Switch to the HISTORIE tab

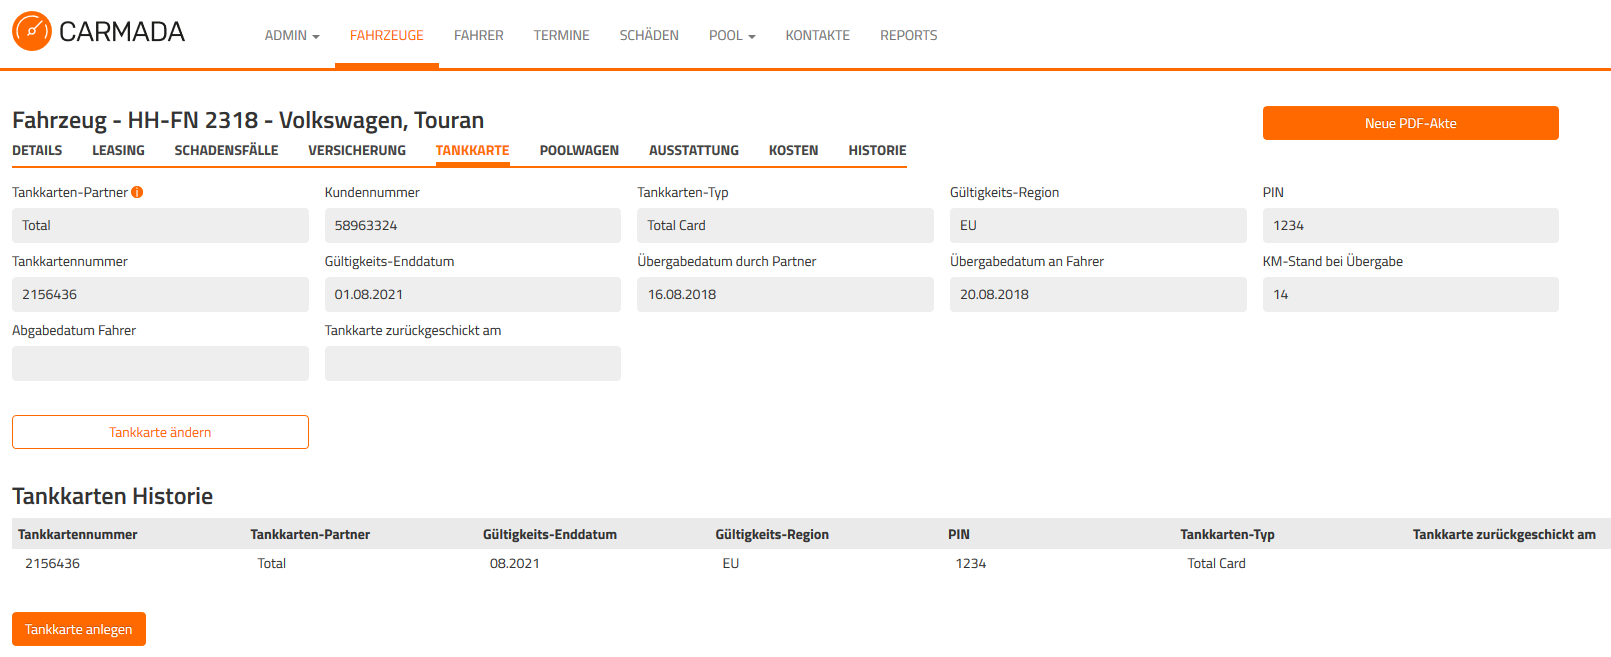878,150
